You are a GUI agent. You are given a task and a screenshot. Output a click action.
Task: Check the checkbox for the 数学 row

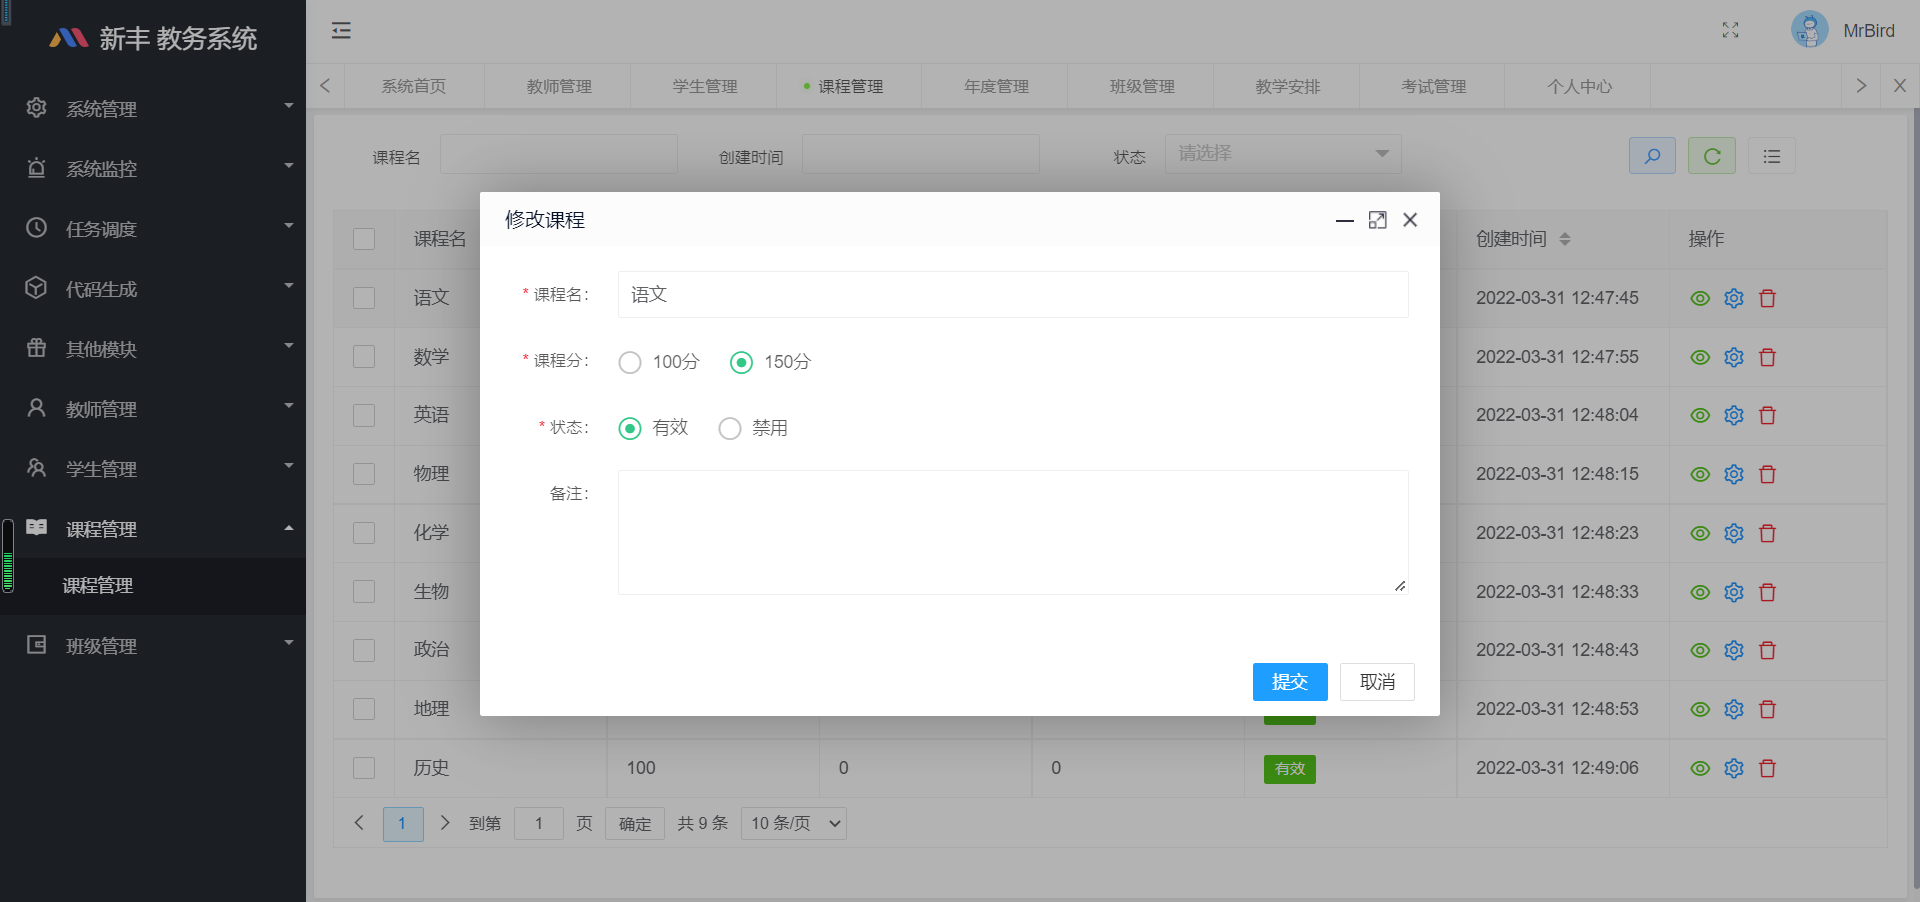(364, 357)
